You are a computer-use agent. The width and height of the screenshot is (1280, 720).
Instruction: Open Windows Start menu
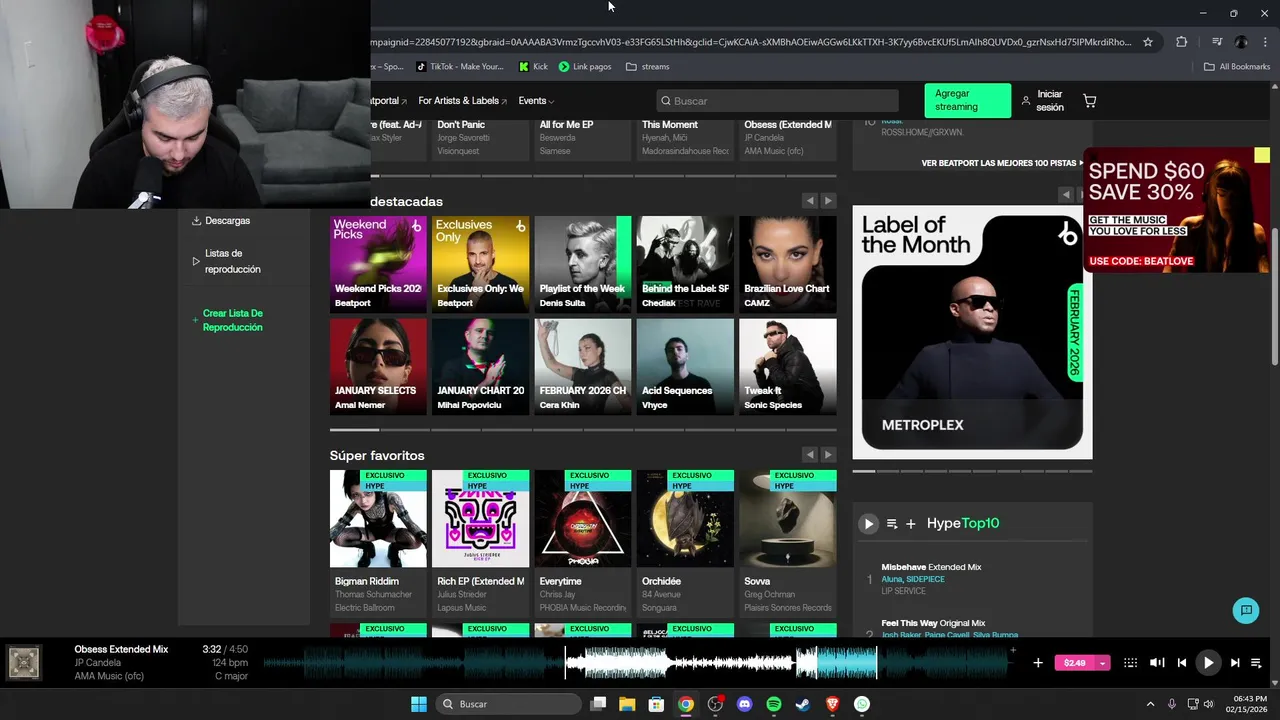point(419,704)
